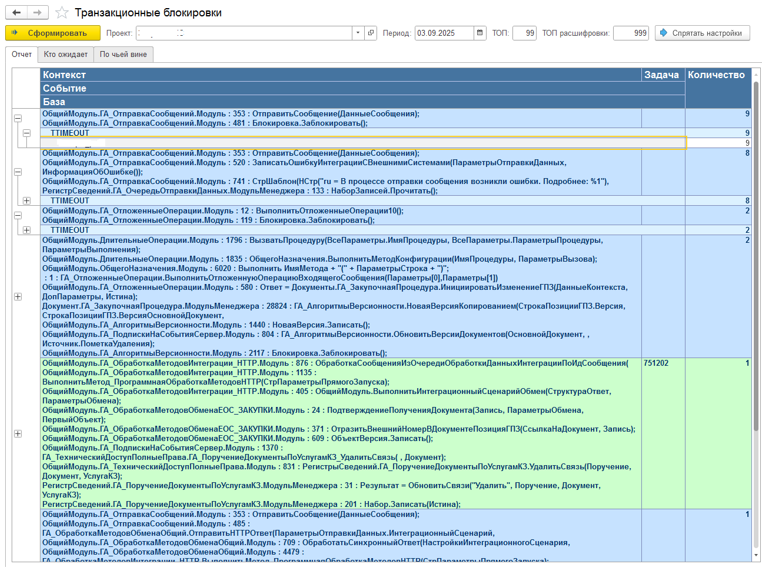Click into the Период date field
765x567 pixels.
(x=443, y=33)
